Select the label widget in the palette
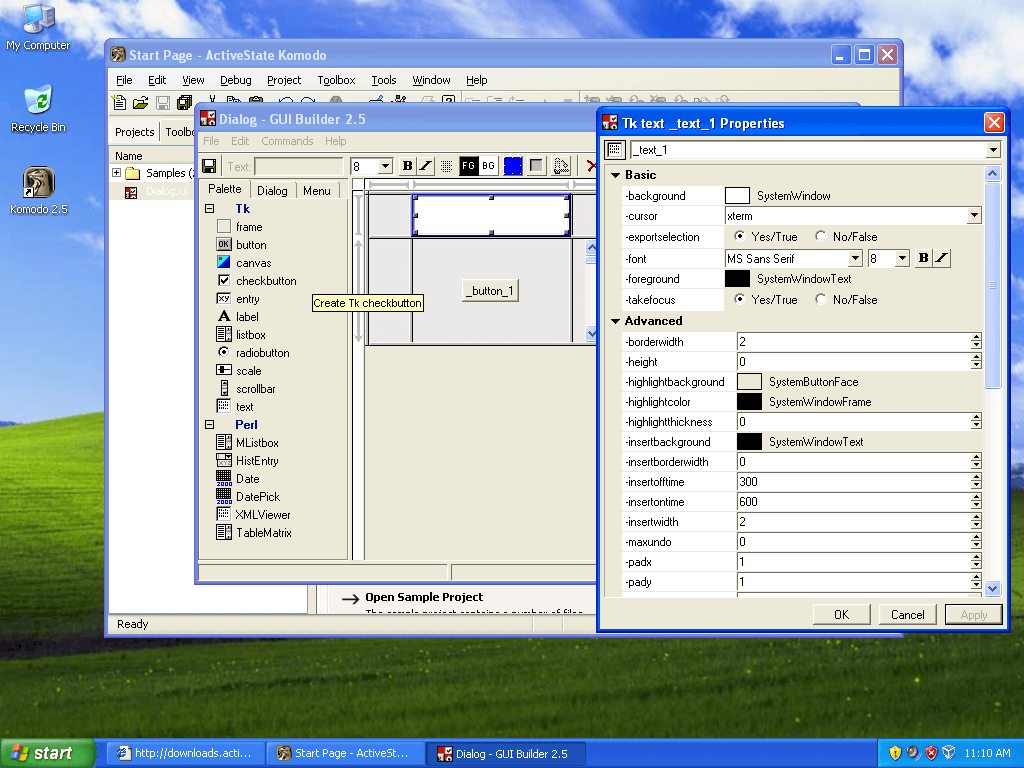This screenshot has height=768, width=1024. (x=237, y=317)
